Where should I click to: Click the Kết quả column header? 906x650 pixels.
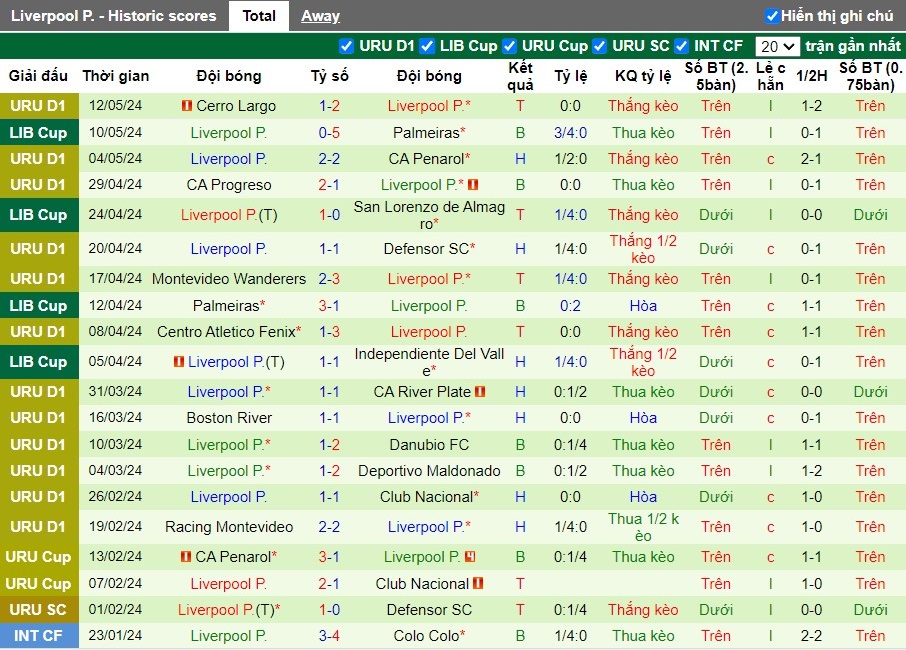click(520, 76)
